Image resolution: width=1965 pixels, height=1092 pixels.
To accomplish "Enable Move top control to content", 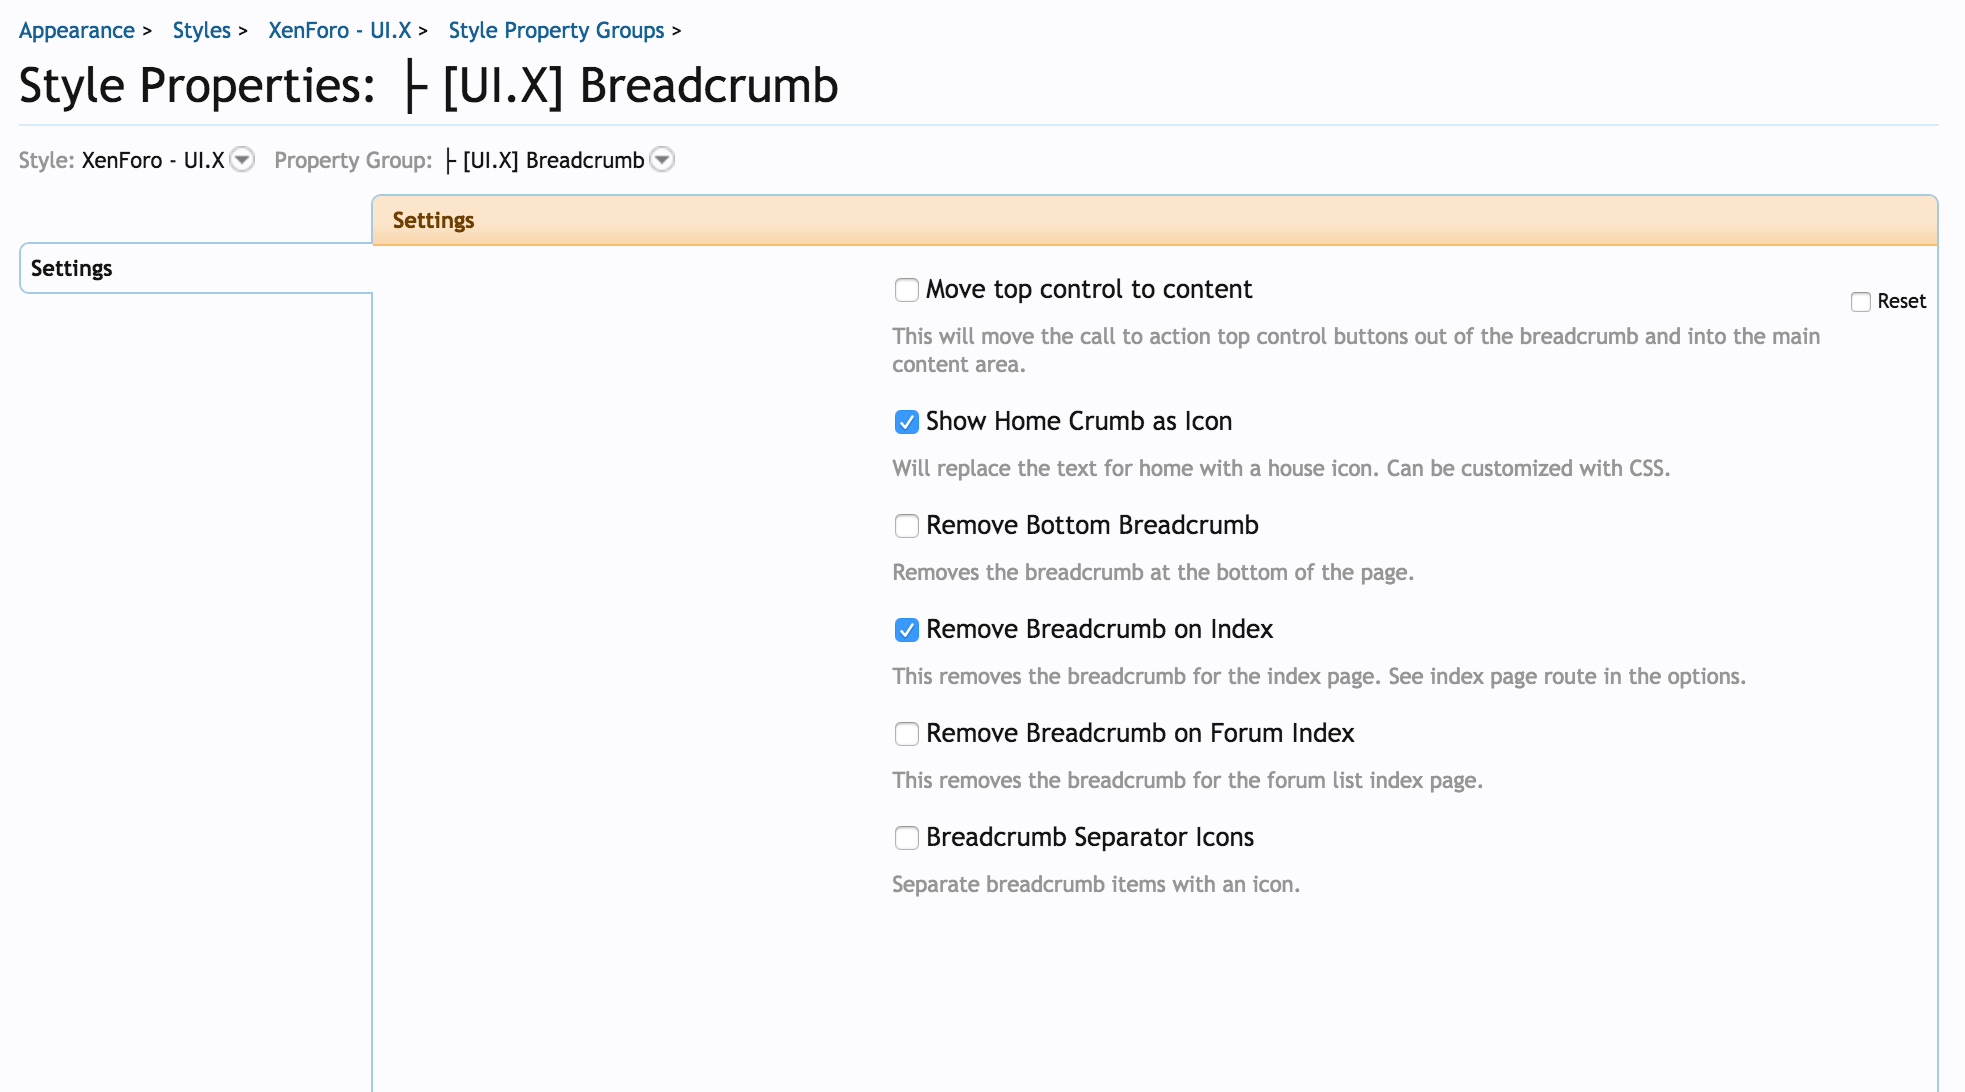I will tap(907, 290).
